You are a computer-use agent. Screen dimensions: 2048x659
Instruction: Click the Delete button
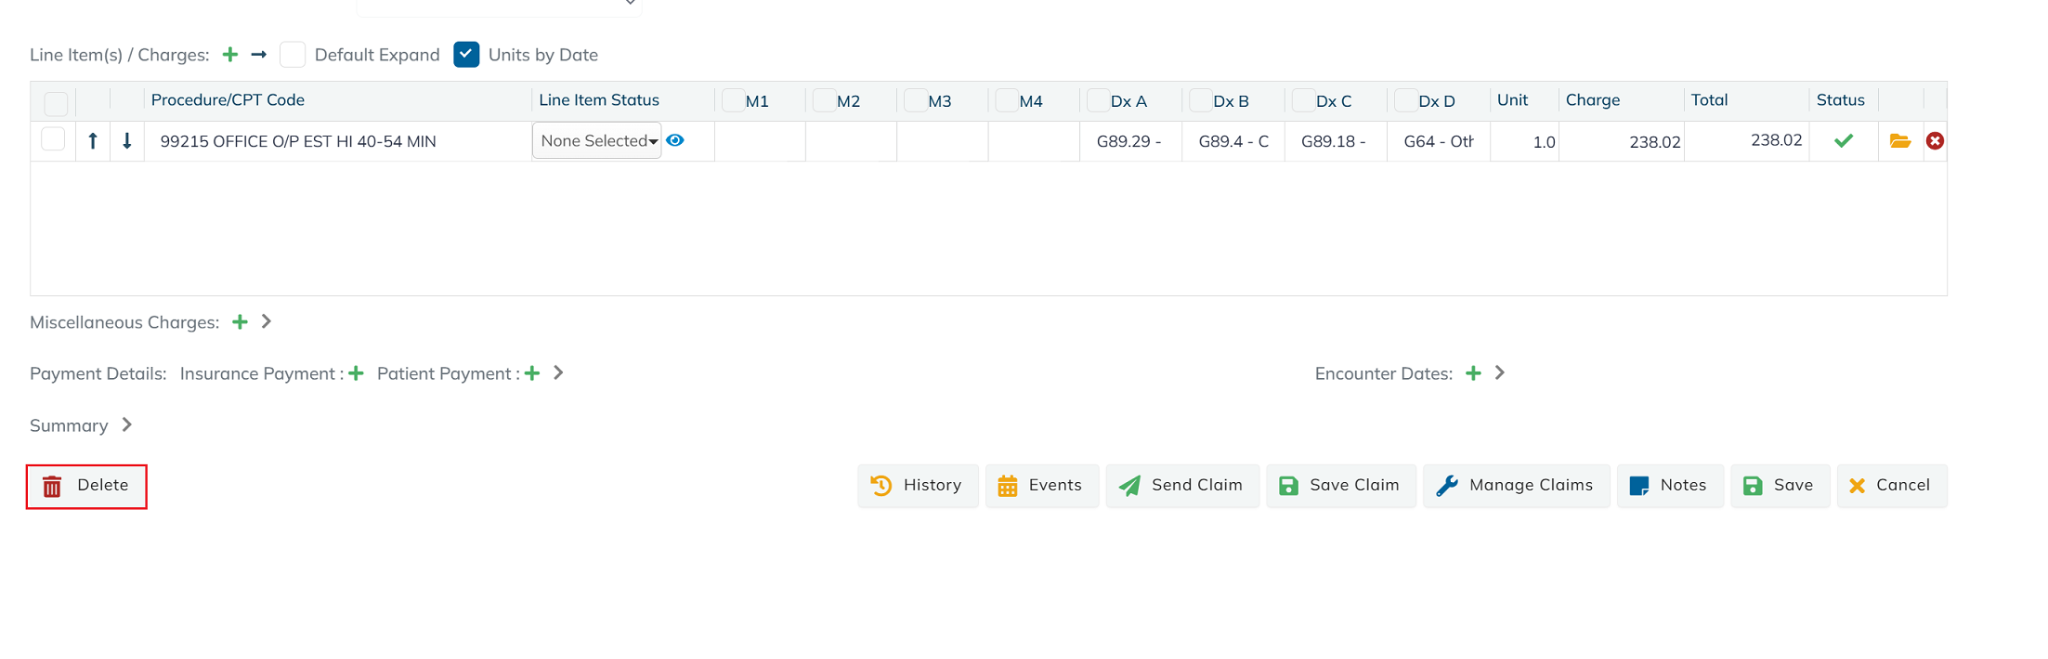(x=87, y=486)
